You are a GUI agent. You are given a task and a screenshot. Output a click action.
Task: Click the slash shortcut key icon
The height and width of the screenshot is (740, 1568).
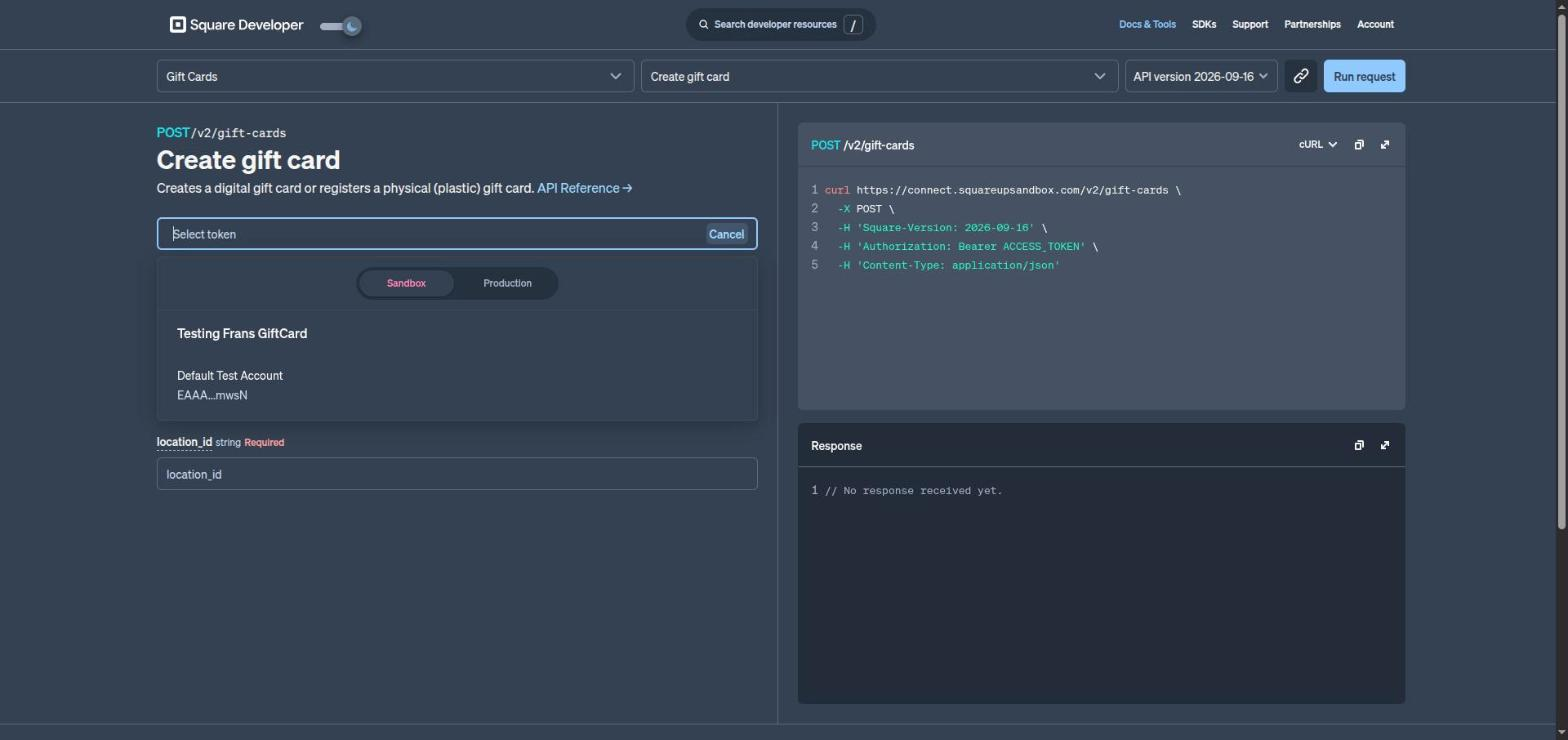click(853, 25)
